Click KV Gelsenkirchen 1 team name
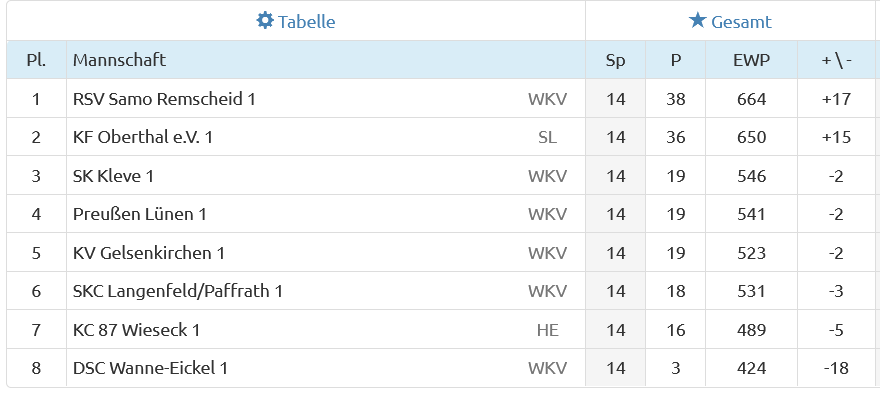880x400 pixels. click(x=149, y=253)
